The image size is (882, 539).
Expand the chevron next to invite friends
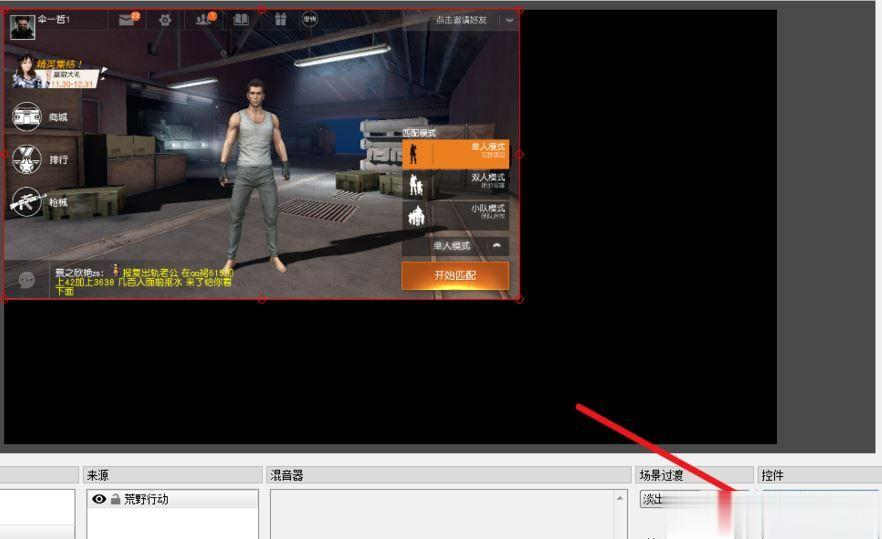pos(510,20)
